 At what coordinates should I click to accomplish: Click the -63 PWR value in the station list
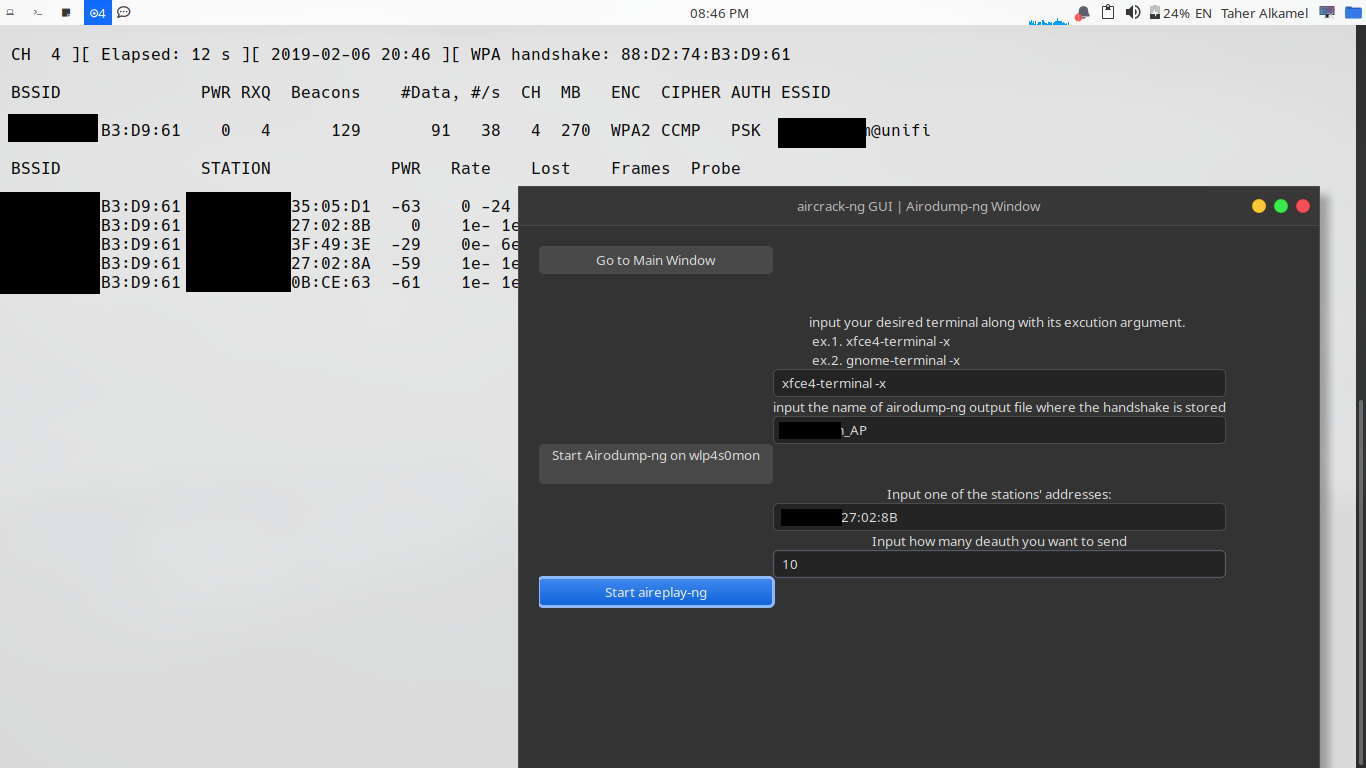pyautogui.click(x=406, y=206)
